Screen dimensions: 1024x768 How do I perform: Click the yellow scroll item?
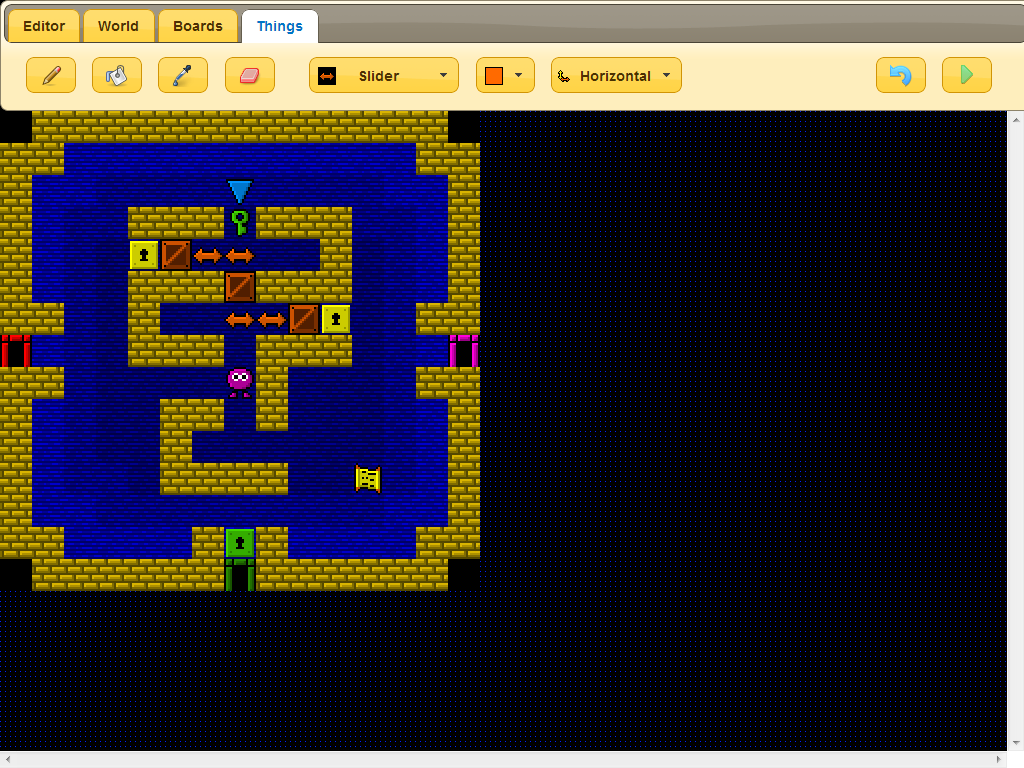pyautogui.click(x=368, y=479)
